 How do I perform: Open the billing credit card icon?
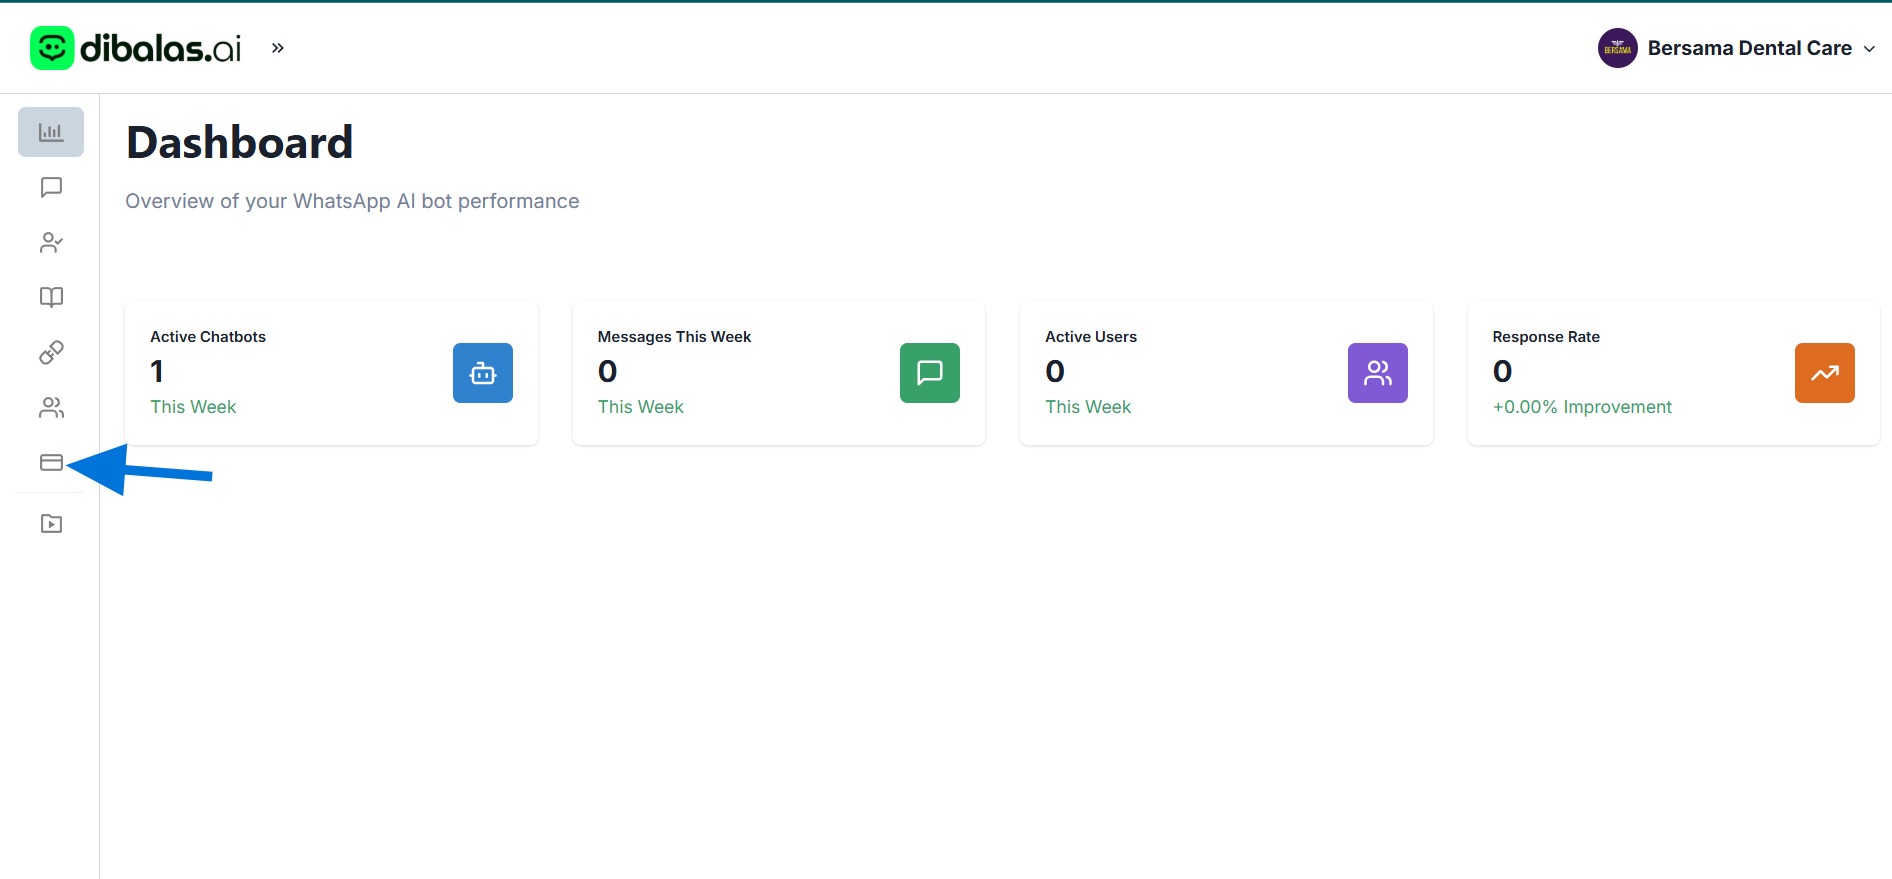click(x=51, y=462)
